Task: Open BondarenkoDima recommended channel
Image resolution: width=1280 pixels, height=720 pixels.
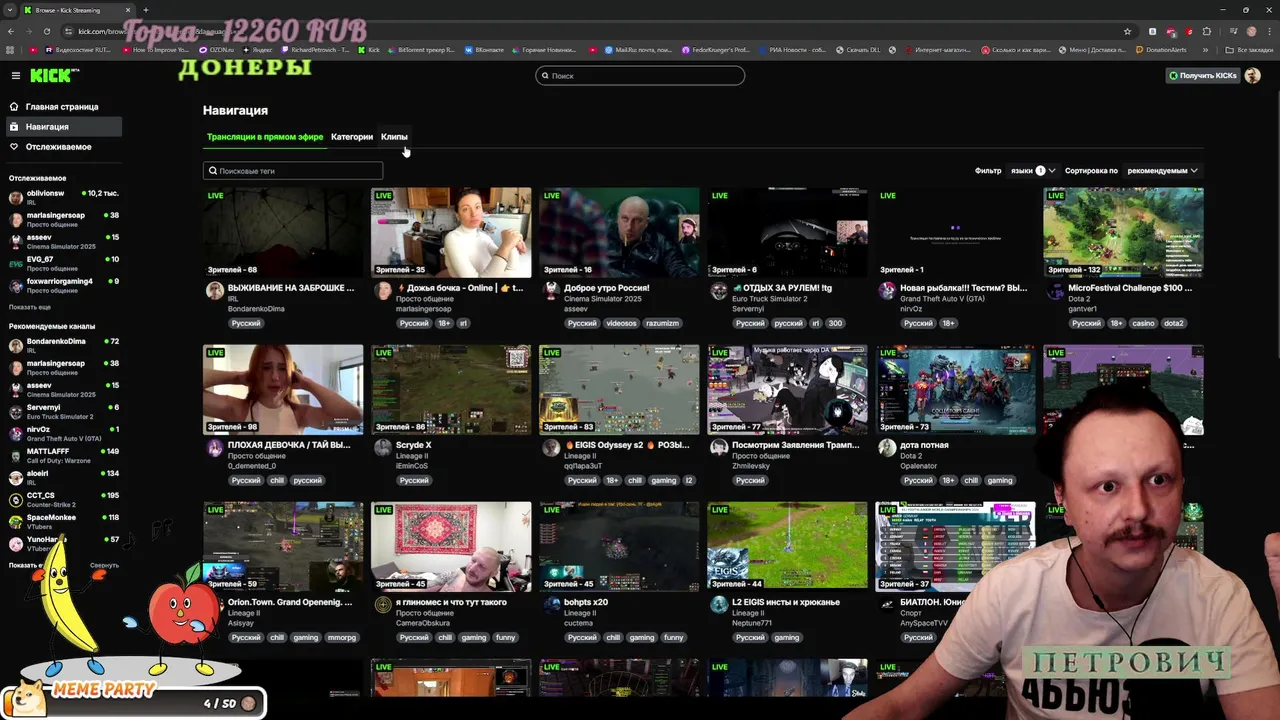Action: pos(63,345)
